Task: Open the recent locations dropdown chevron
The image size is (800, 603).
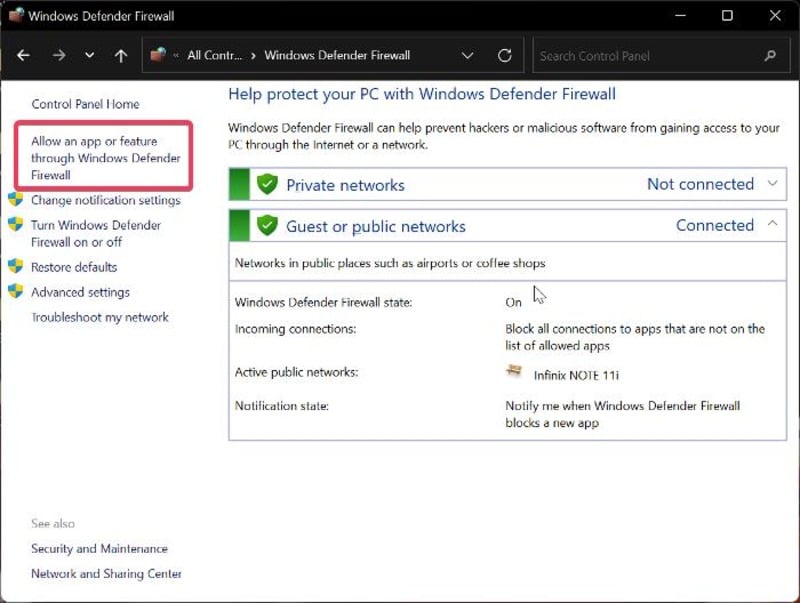Action: click(89, 55)
